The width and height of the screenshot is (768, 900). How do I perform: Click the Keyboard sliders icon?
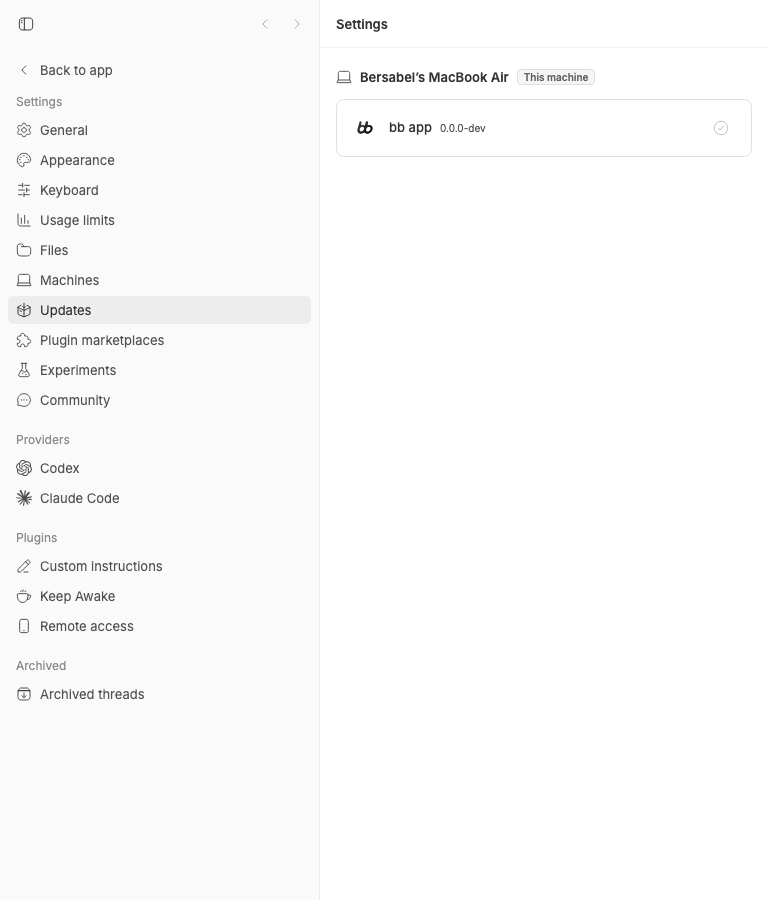point(24,190)
